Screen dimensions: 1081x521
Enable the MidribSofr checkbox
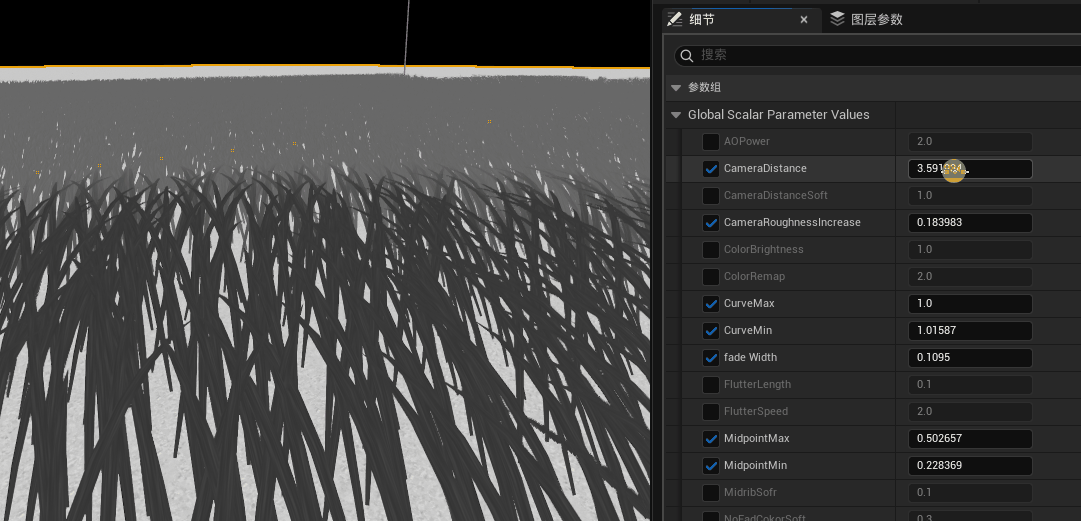pyautogui.click(x=711, y=493)
